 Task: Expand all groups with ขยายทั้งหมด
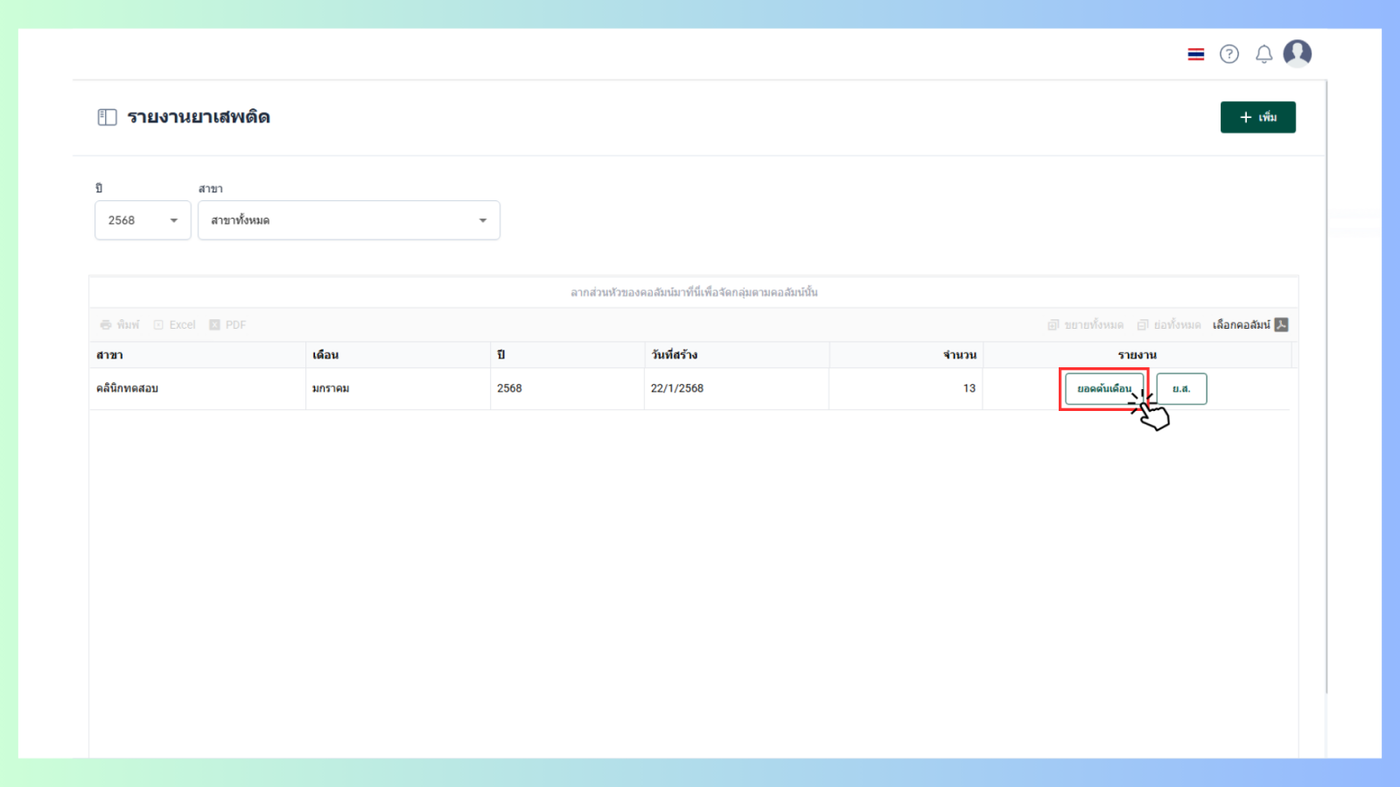pos(1085,325)
